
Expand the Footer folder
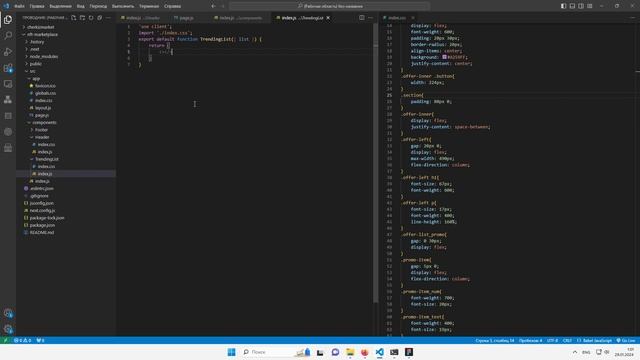coord(41,130)
